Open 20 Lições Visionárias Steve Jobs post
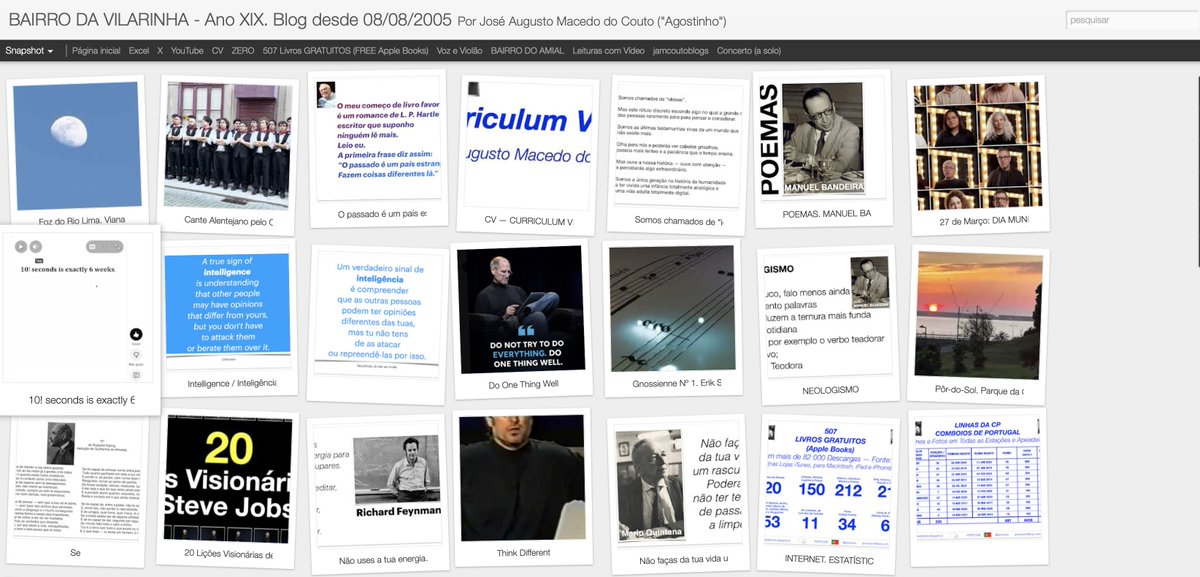Screen dimensions: 1200x577 (x=227, y=479)
